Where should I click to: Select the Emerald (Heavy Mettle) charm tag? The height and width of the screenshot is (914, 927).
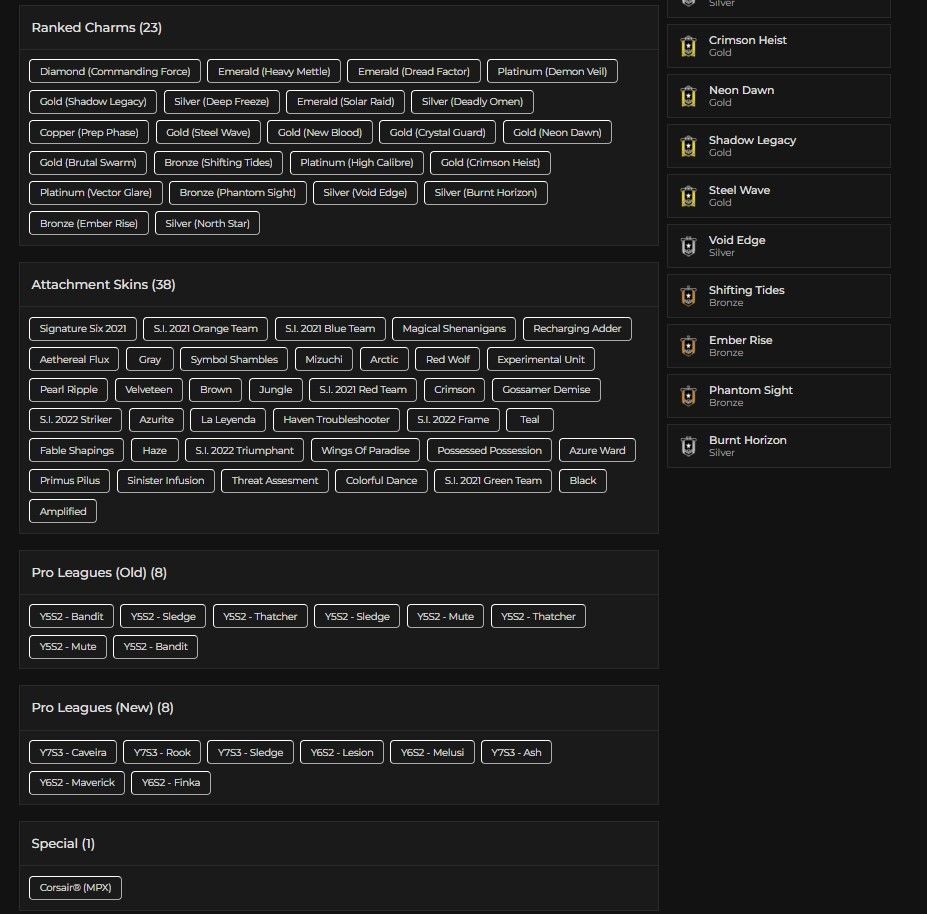click(x=274, y=71)
